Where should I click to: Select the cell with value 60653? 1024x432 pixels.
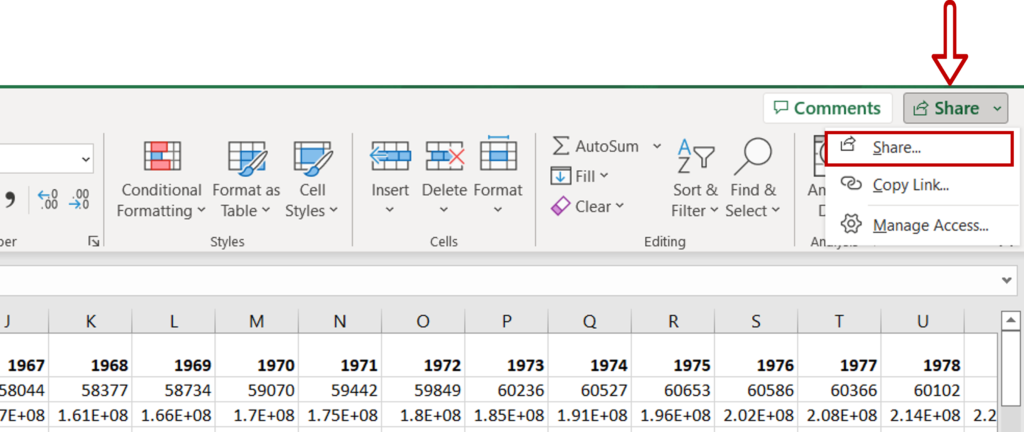(x=673, y=390)
